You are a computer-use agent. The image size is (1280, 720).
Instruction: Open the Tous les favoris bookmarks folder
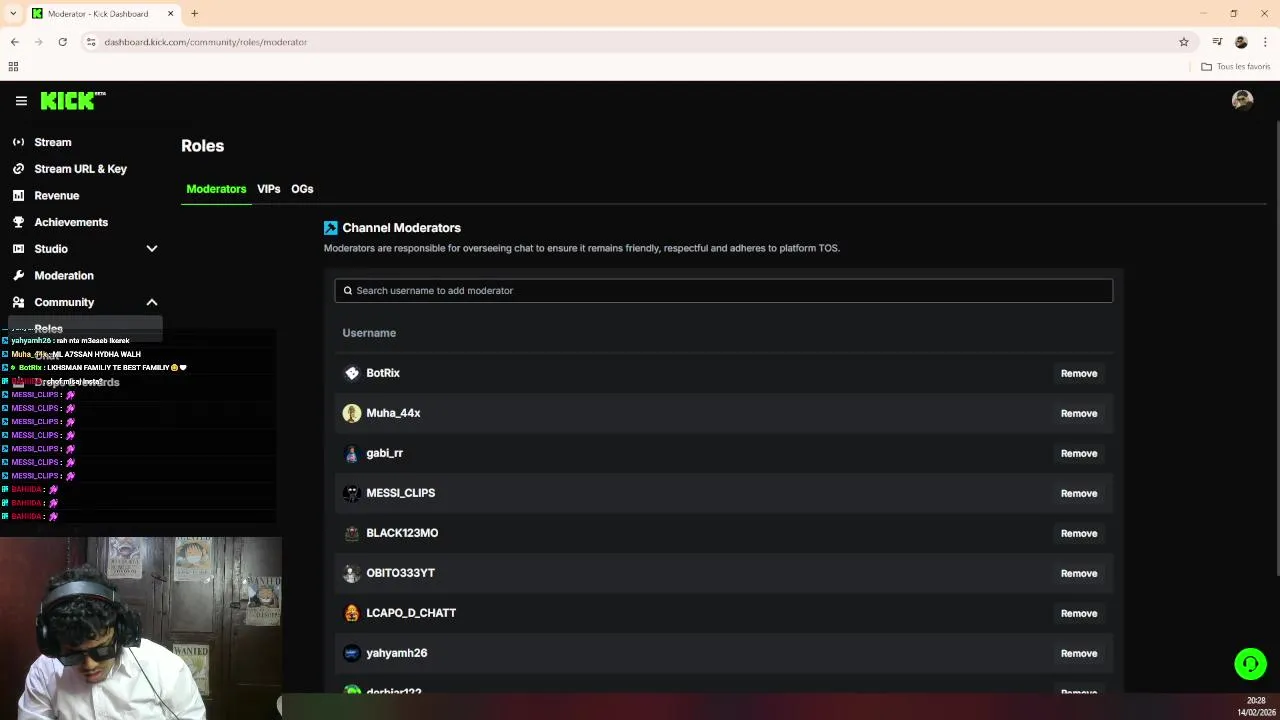pyautogui.click(x=1236, y=67)
